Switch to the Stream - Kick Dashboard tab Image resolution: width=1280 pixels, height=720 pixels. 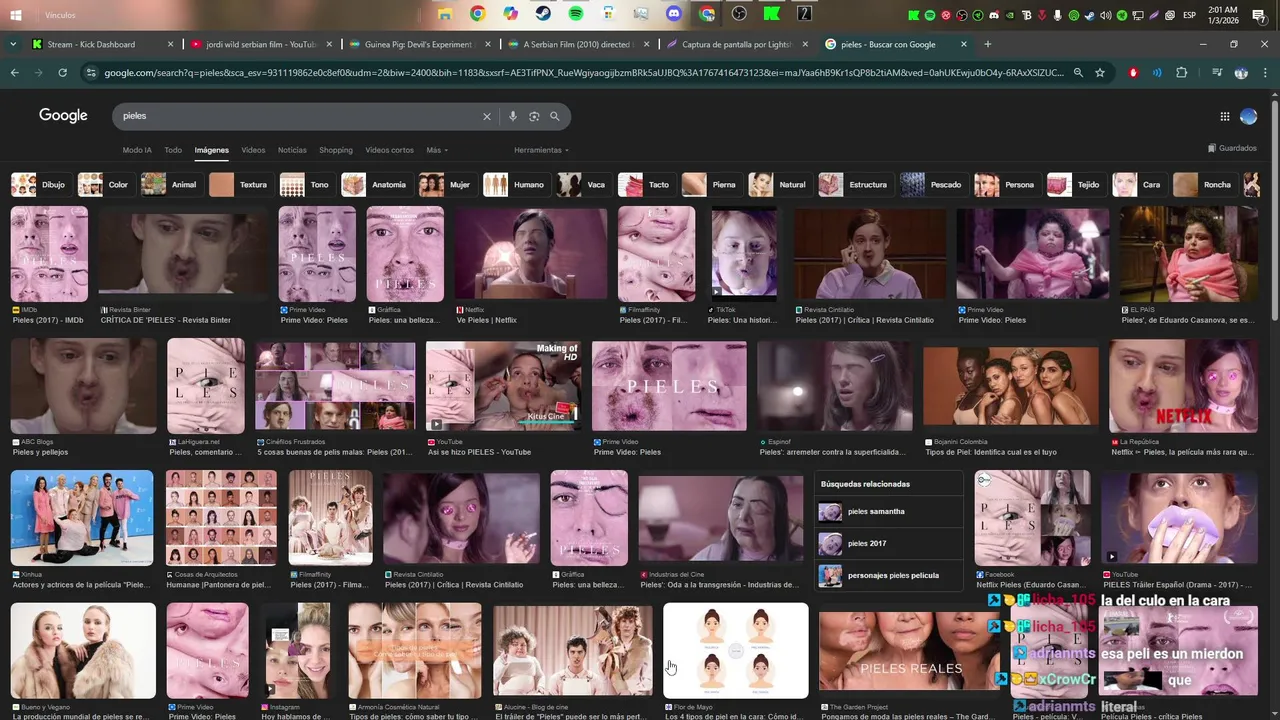coord(102,44)
